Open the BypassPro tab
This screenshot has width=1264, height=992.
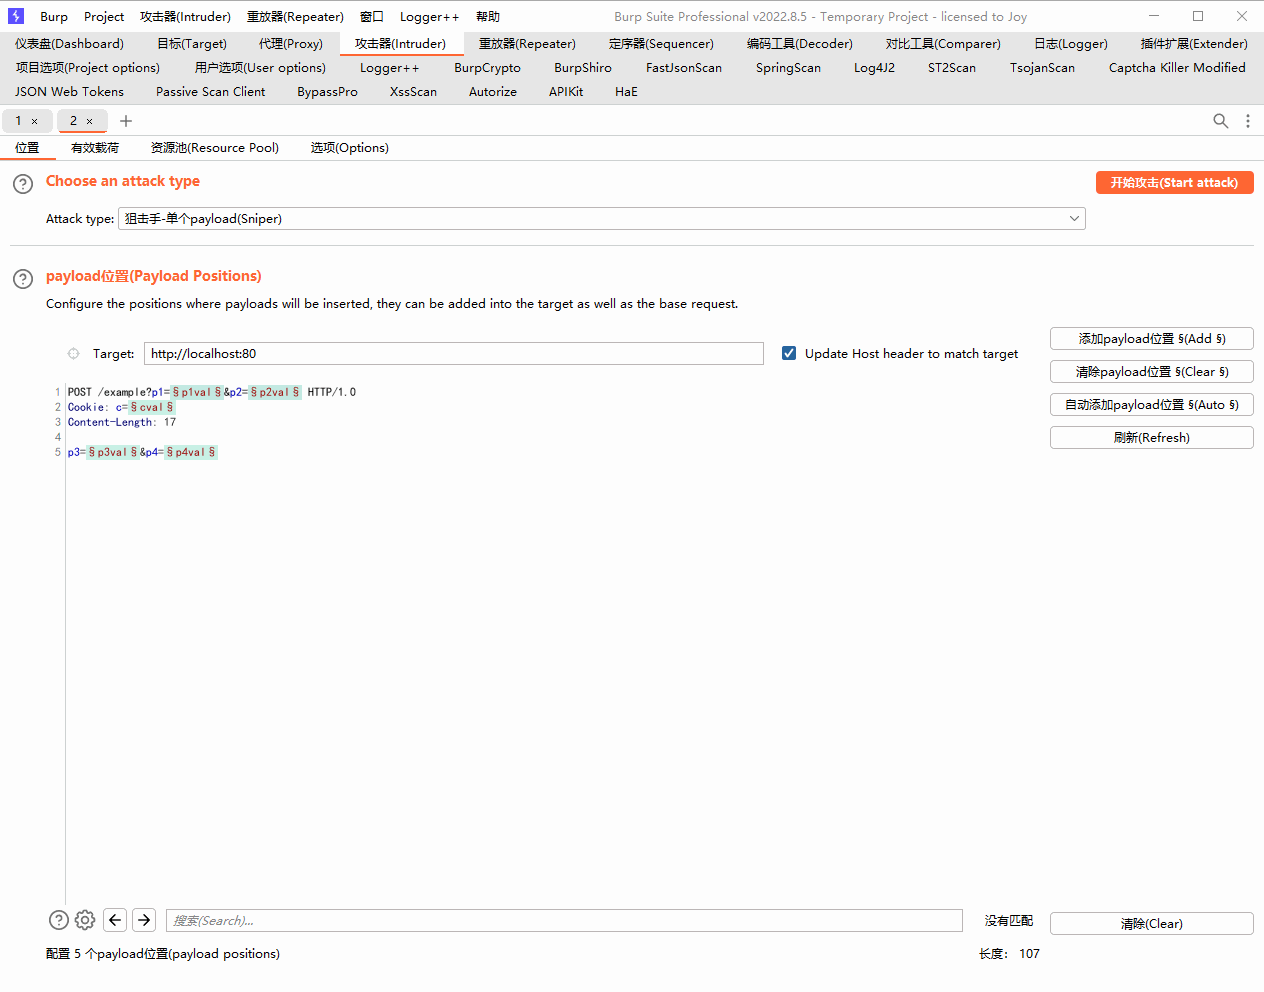click(x=327, y=92)
